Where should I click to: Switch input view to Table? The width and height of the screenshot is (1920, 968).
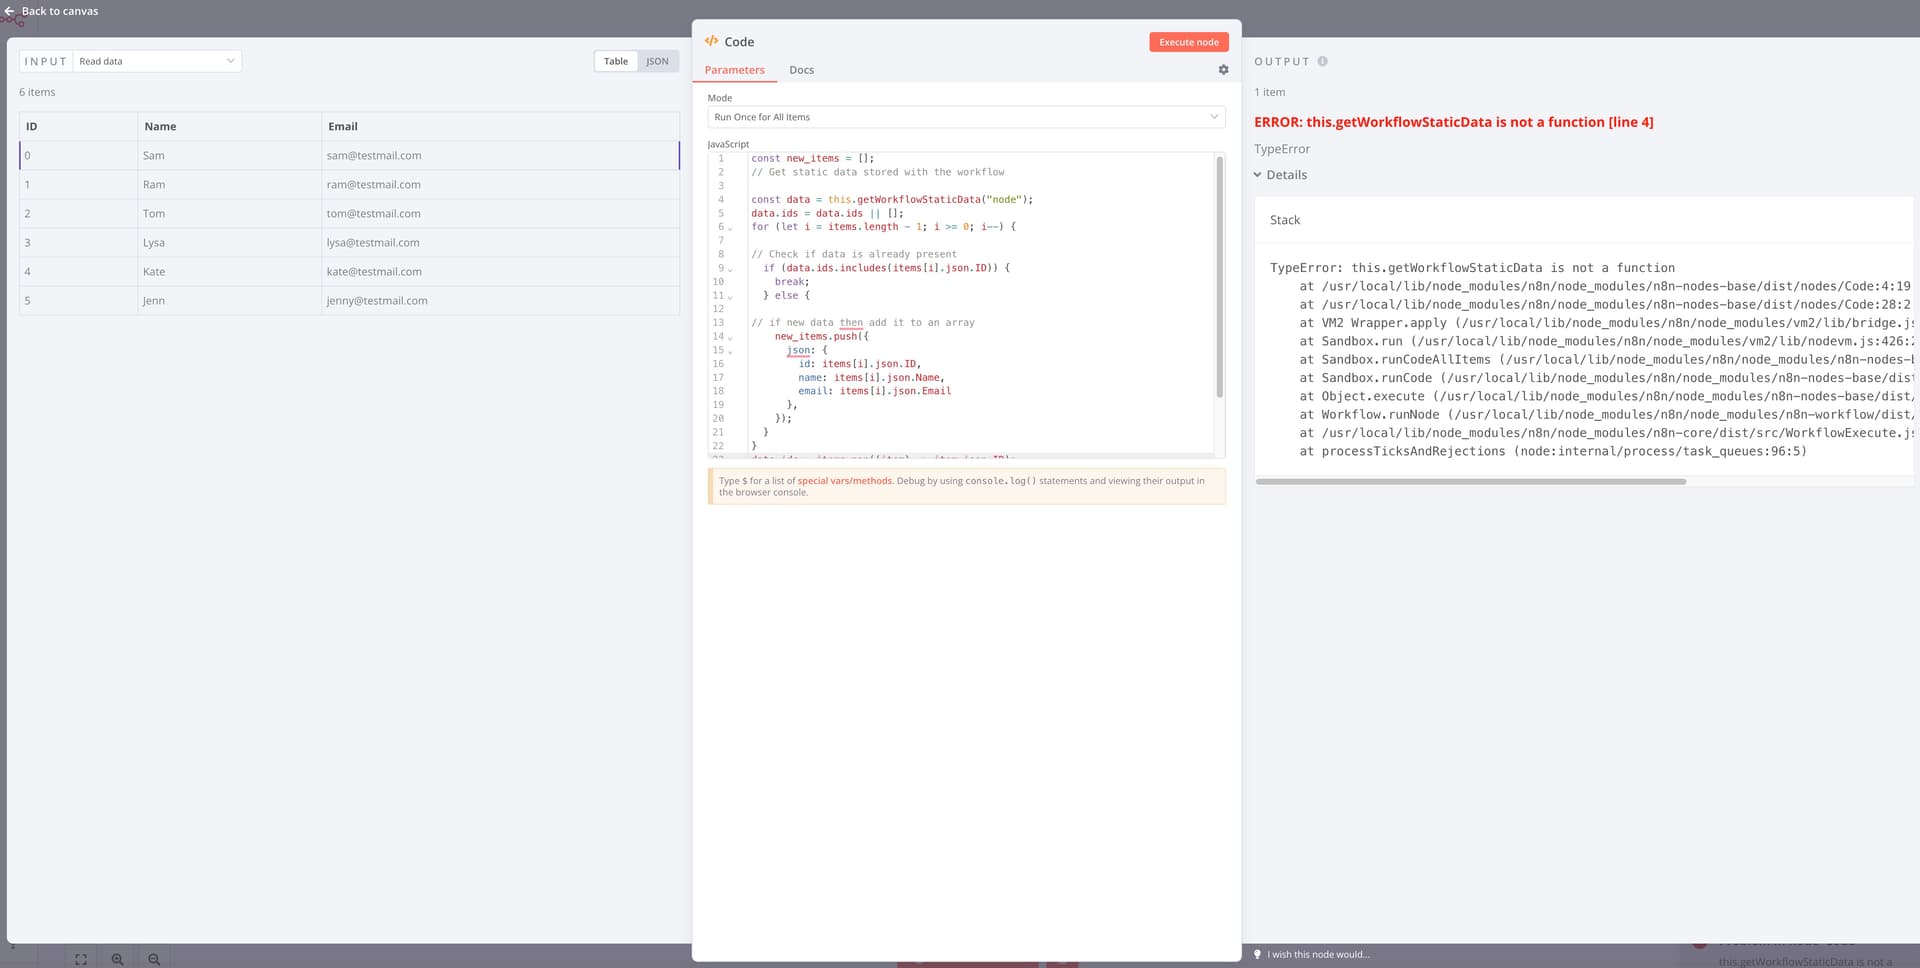point(616,61)
